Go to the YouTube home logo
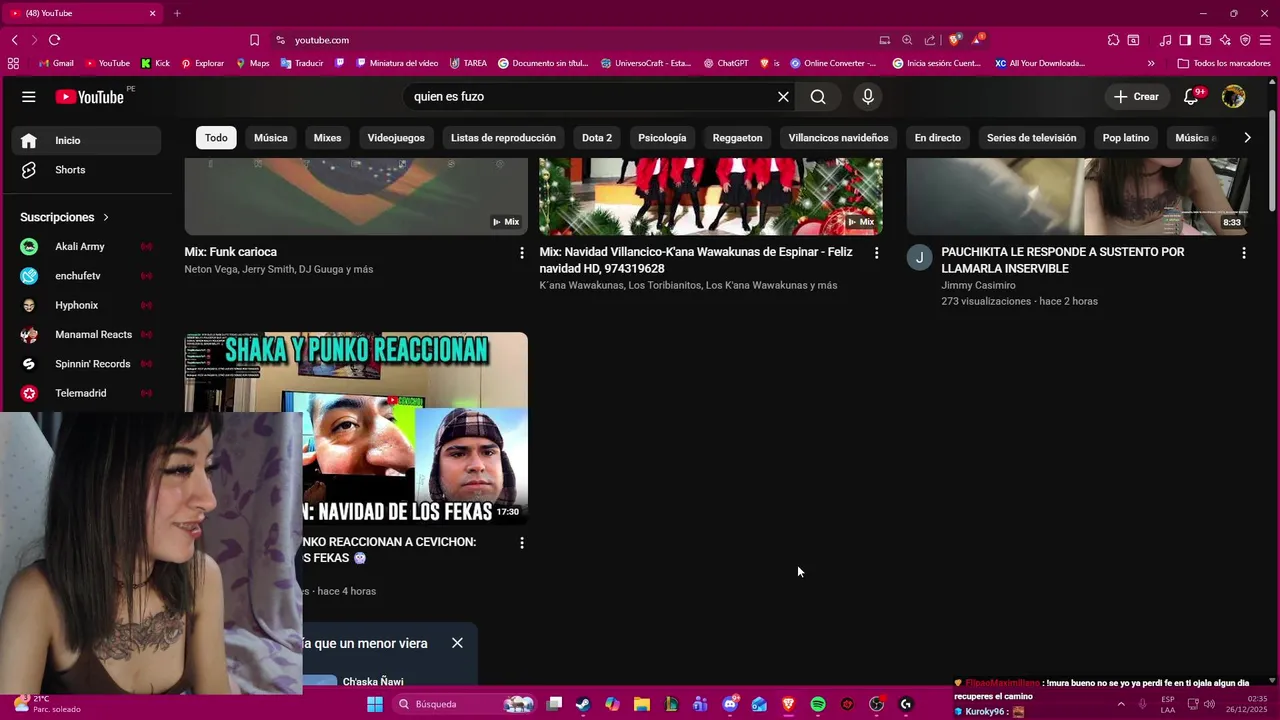 point(89,97)
